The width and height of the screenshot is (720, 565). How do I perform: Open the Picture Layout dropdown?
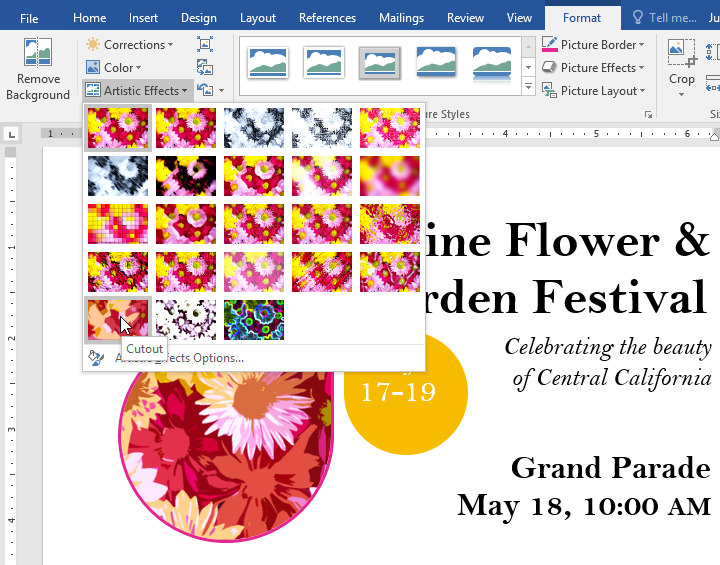point(594,90)
